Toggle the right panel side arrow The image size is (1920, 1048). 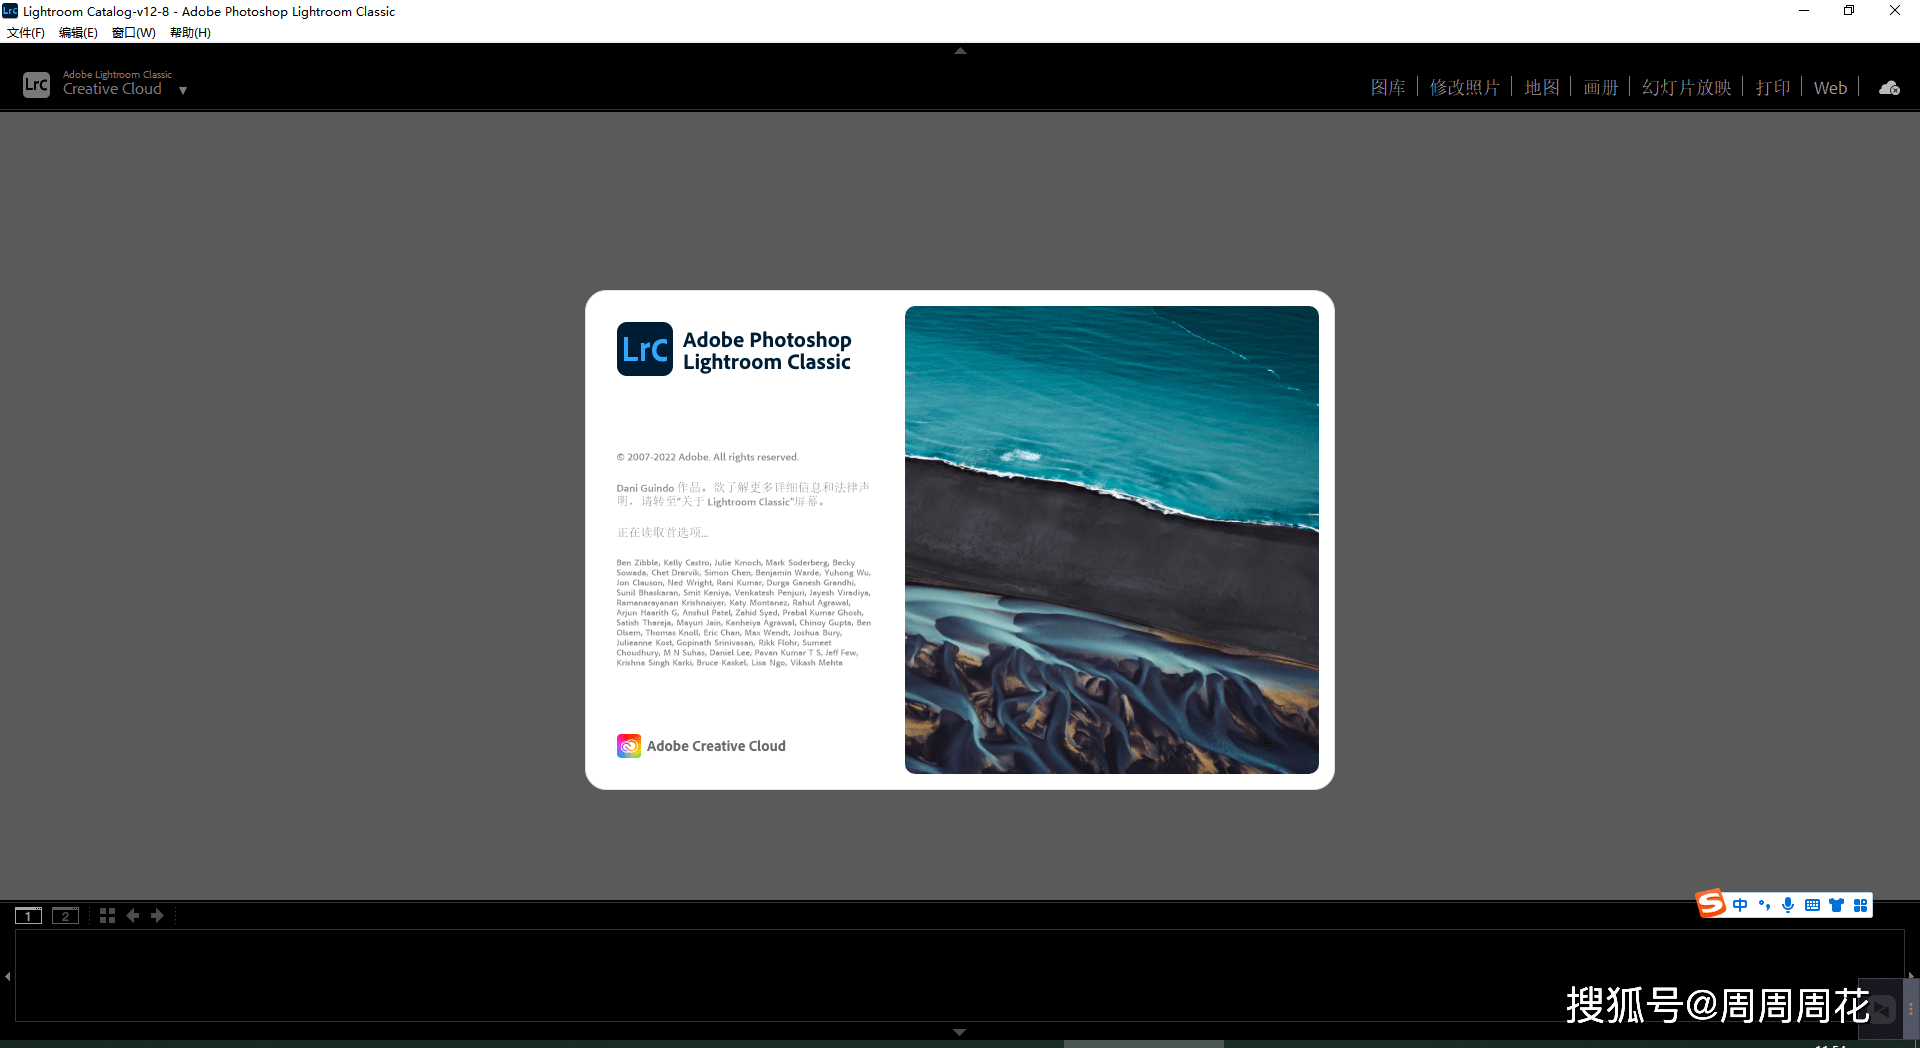(1911, 976)
